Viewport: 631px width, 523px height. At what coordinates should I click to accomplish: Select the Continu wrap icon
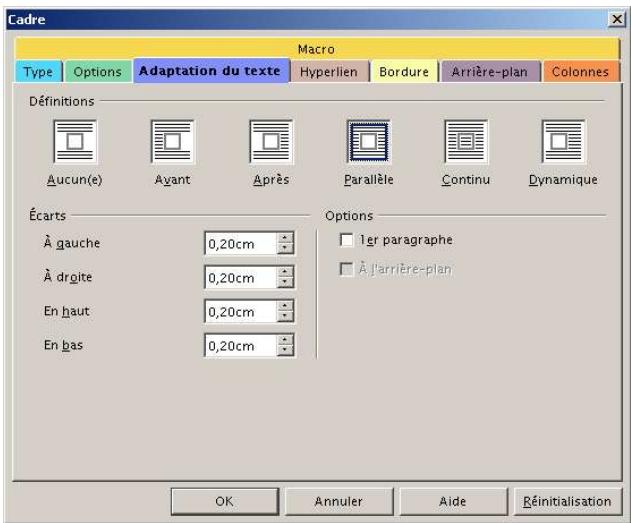click(466, 142)
